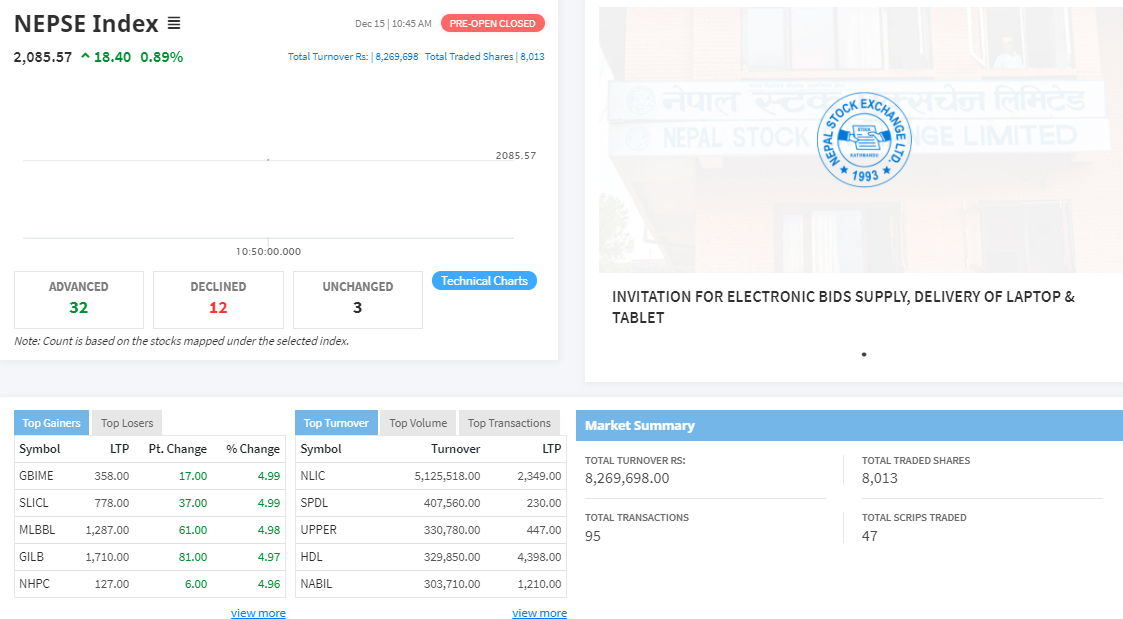Click the Pt. Change column header

[x=178, y=449]
